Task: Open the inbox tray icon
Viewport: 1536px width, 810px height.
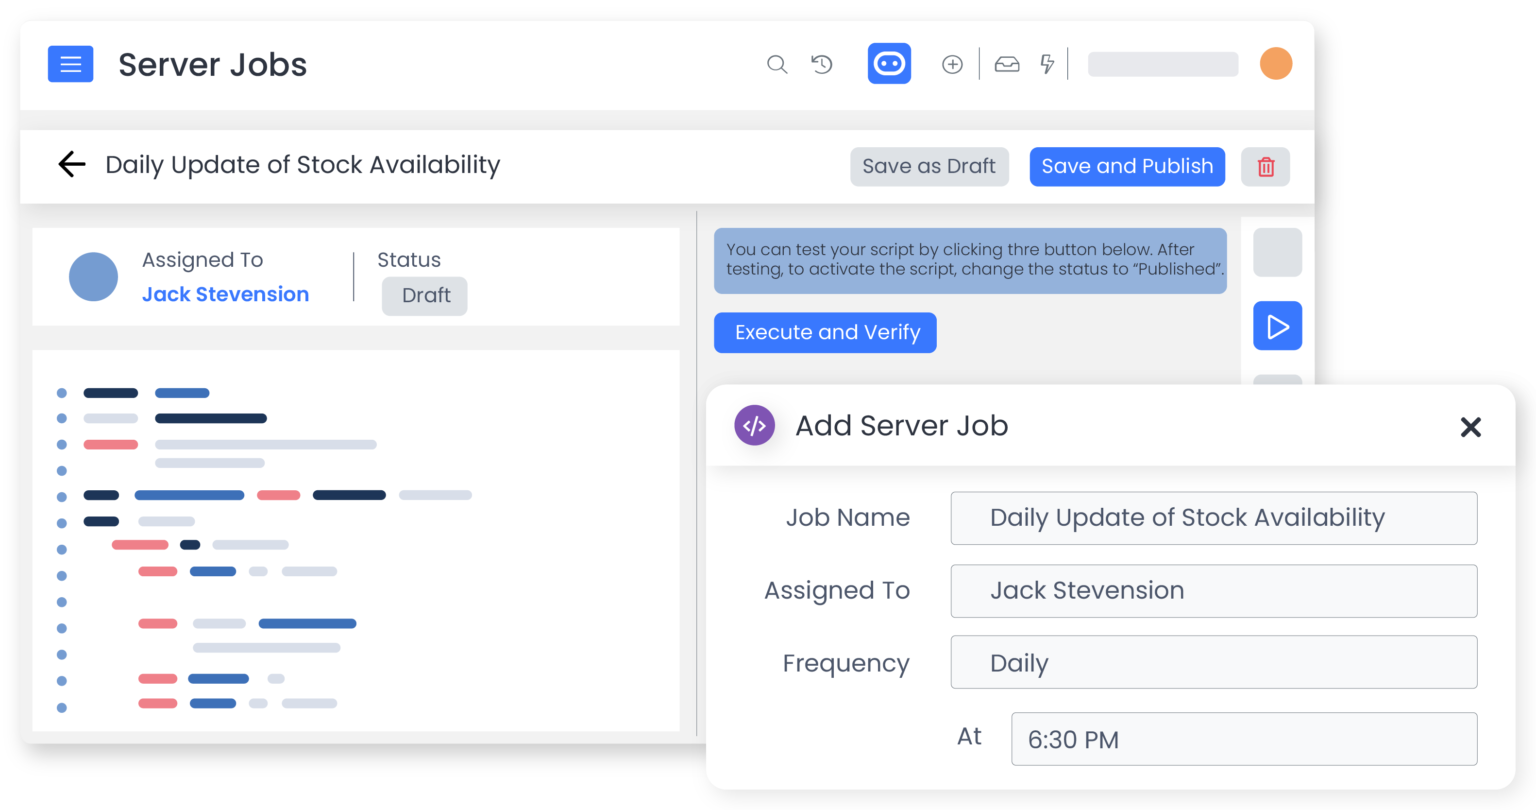Action: click(1007, 63)
